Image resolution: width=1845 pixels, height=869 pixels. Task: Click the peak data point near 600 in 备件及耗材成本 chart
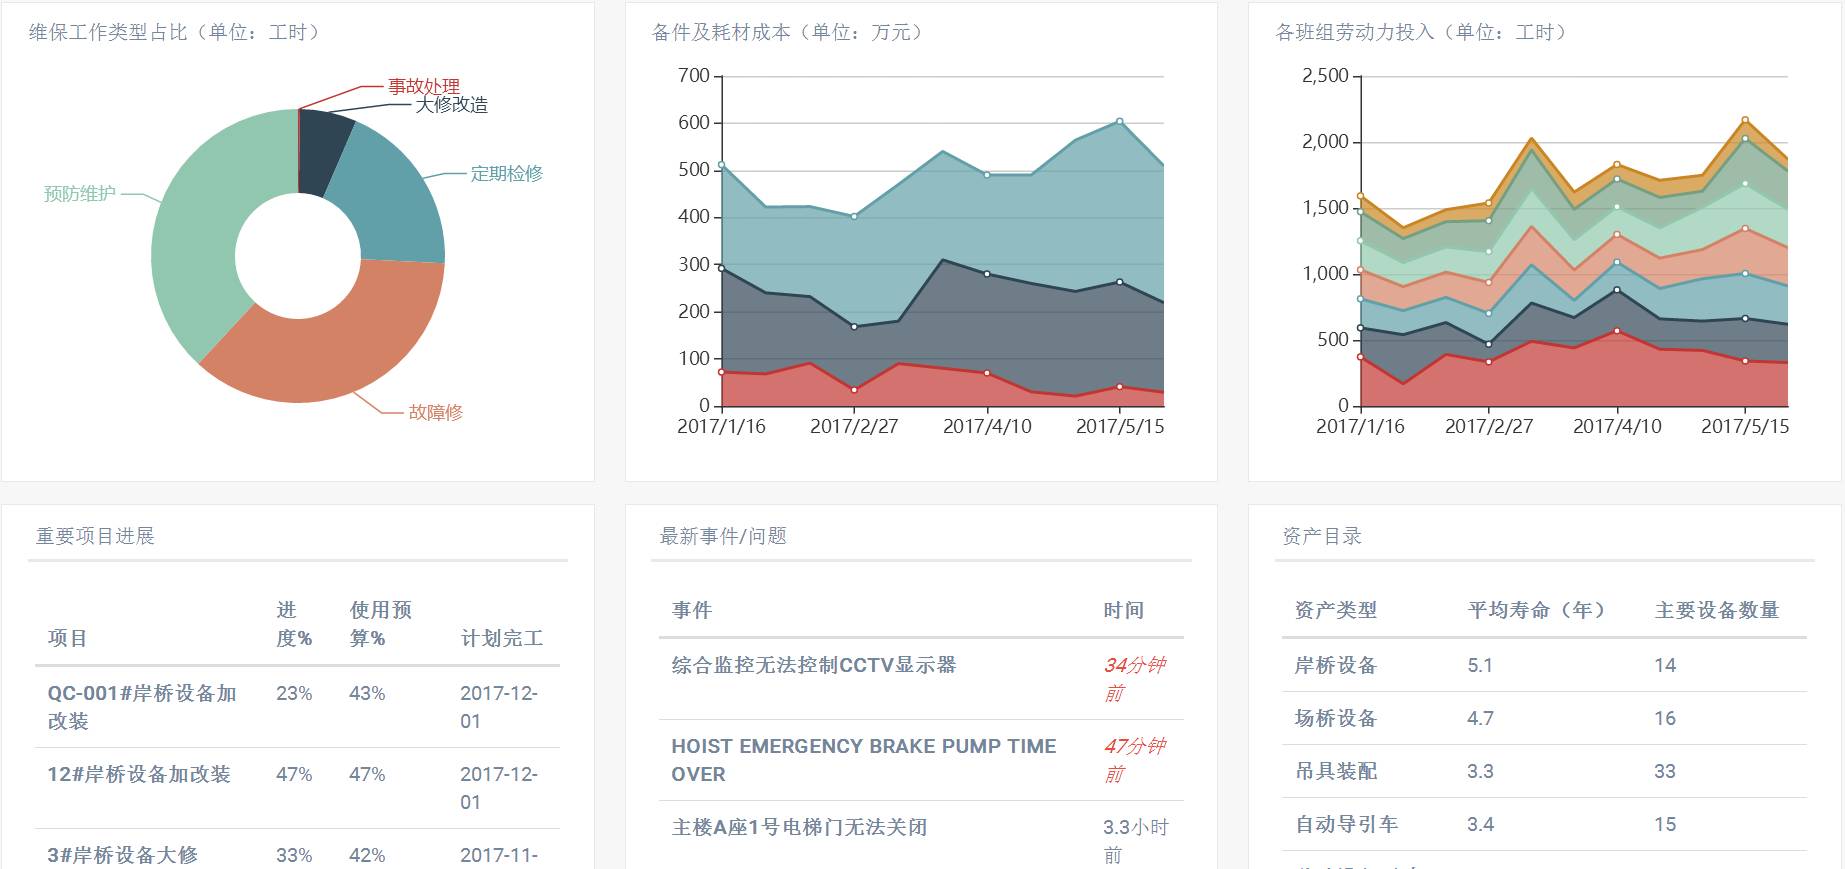click(1119, 121)
